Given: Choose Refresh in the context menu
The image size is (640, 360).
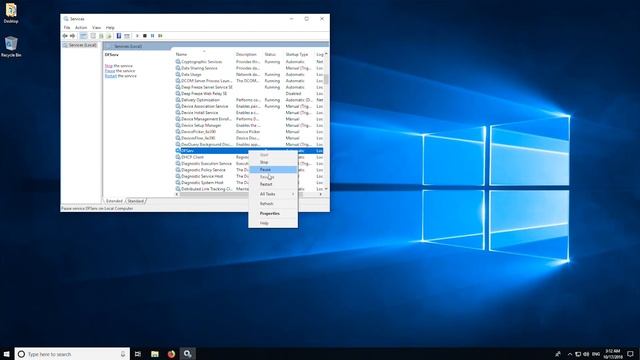Looking at the screenshot, I should (x=273, y=204).
